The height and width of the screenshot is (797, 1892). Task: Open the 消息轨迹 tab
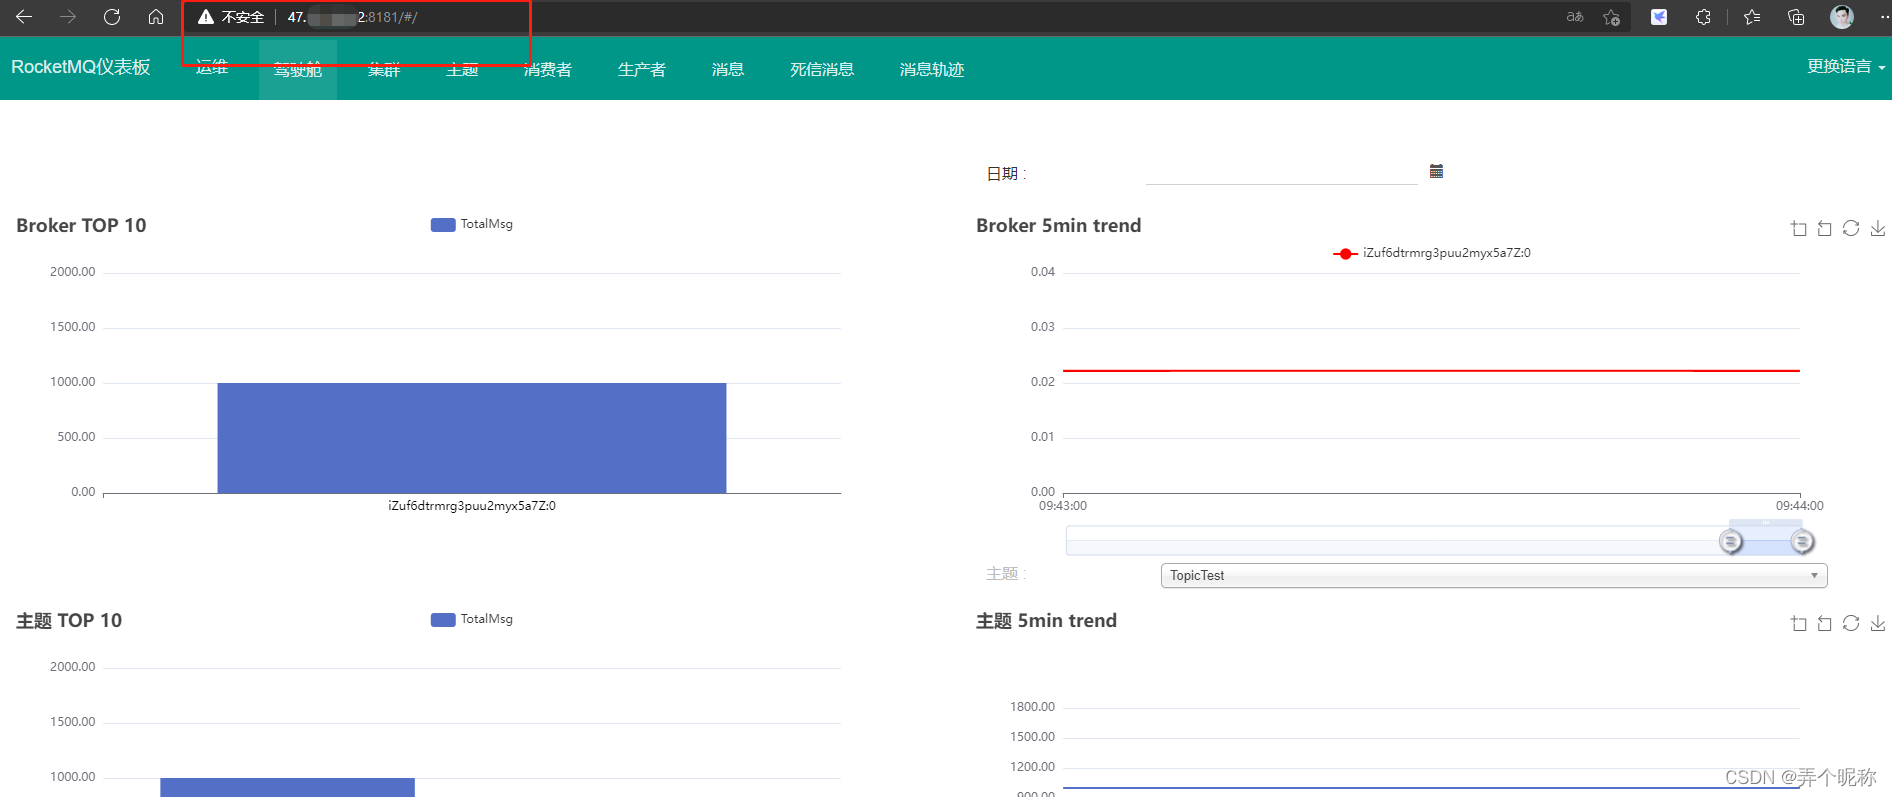point(932,69)
